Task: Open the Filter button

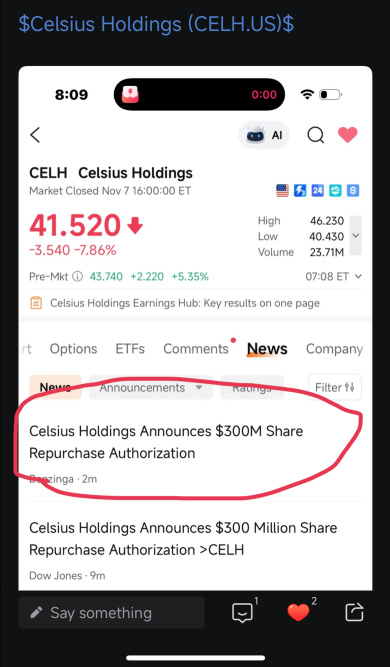Action: coord(335,387)
